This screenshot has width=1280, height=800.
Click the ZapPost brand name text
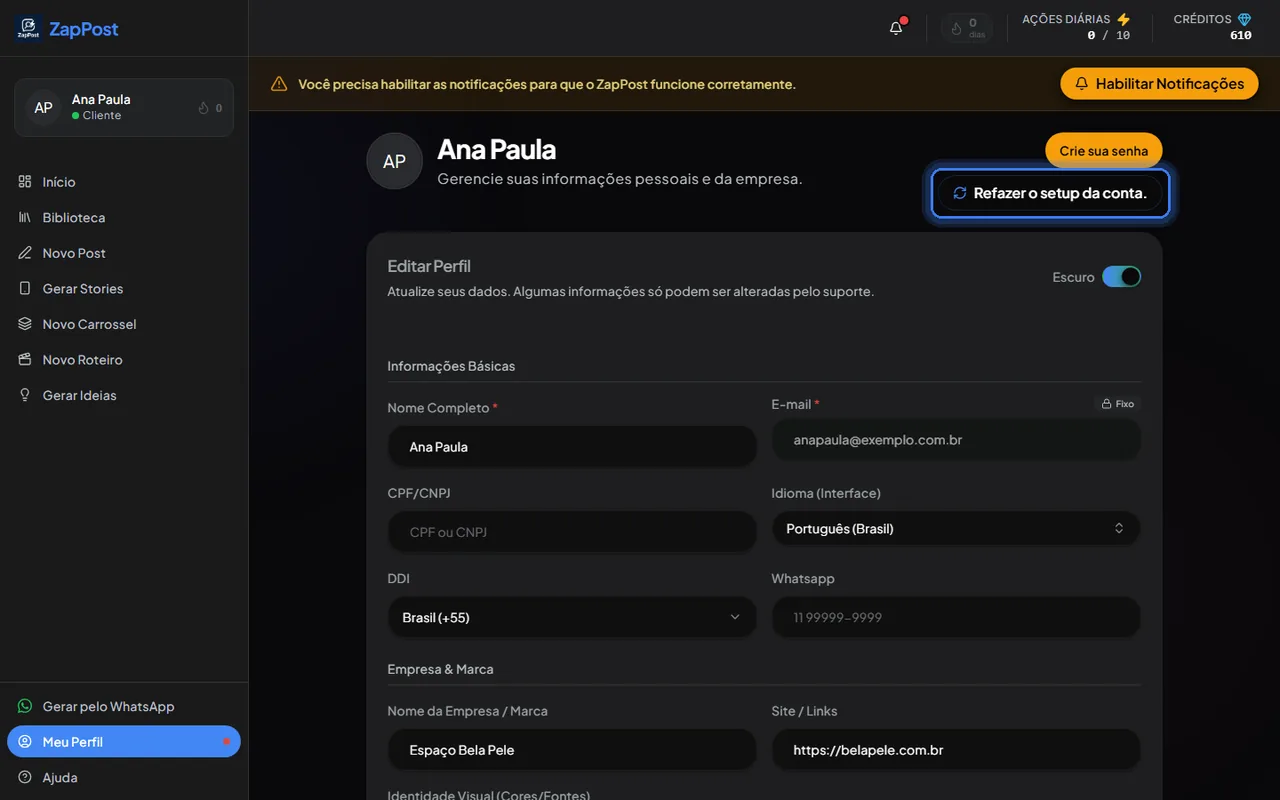tap(84, 29)
